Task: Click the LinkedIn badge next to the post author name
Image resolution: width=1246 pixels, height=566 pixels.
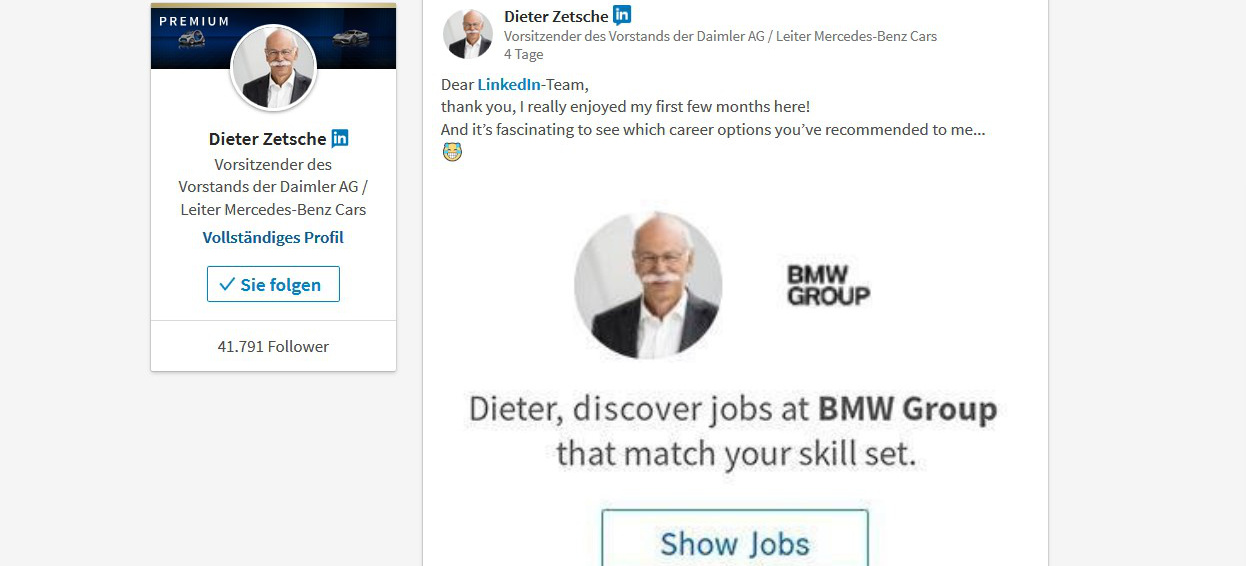Action: (x=622, y=15)
